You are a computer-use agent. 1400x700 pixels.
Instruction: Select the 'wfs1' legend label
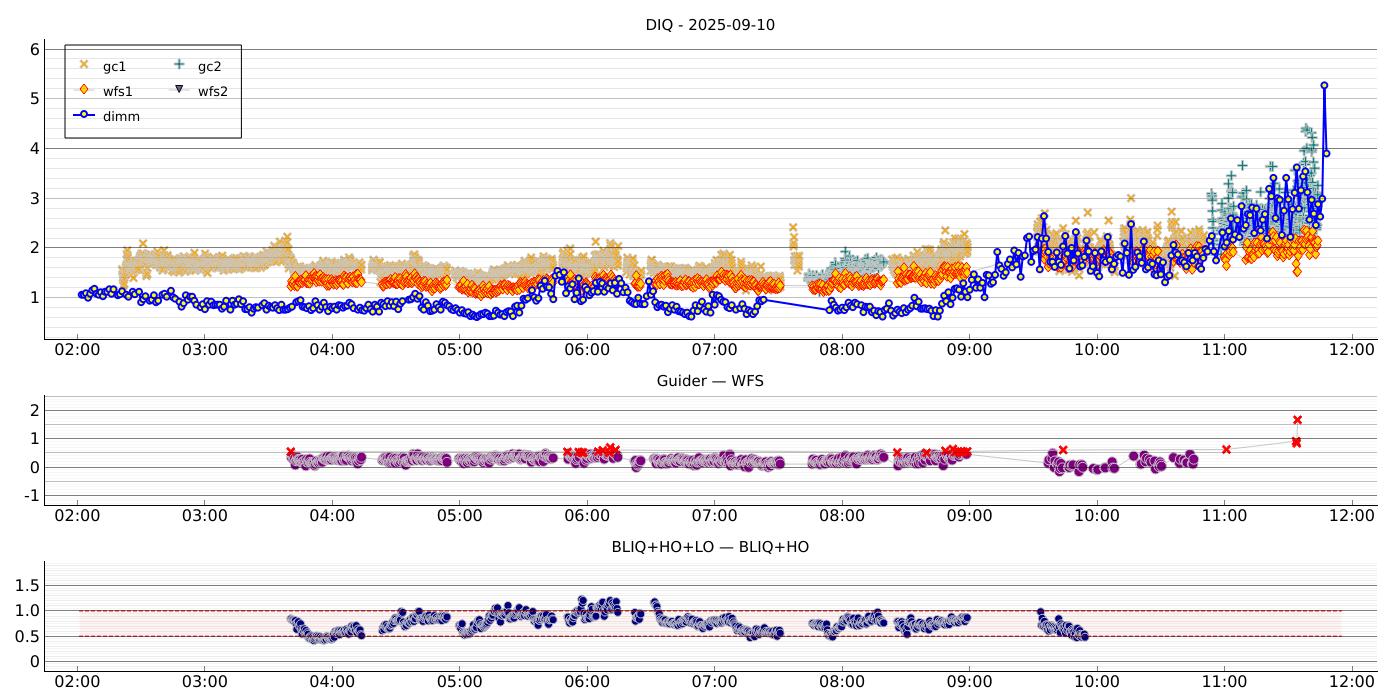118,91
